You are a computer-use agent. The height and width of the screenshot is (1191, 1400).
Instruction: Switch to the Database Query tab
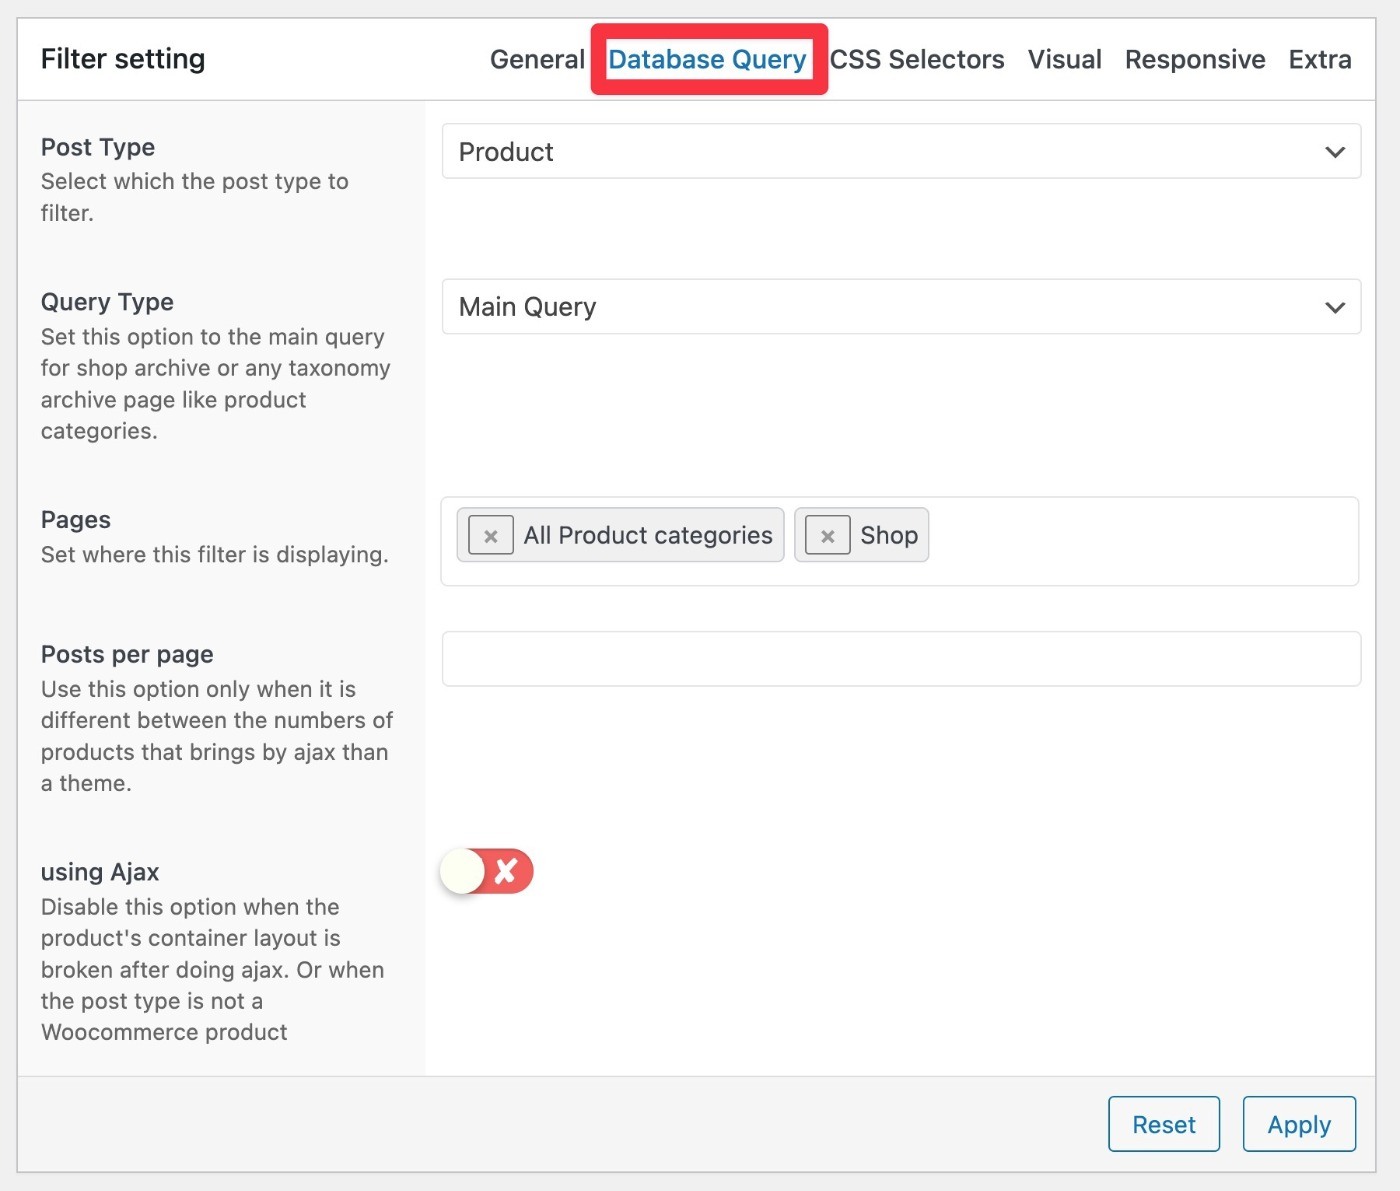click(707, 60)
